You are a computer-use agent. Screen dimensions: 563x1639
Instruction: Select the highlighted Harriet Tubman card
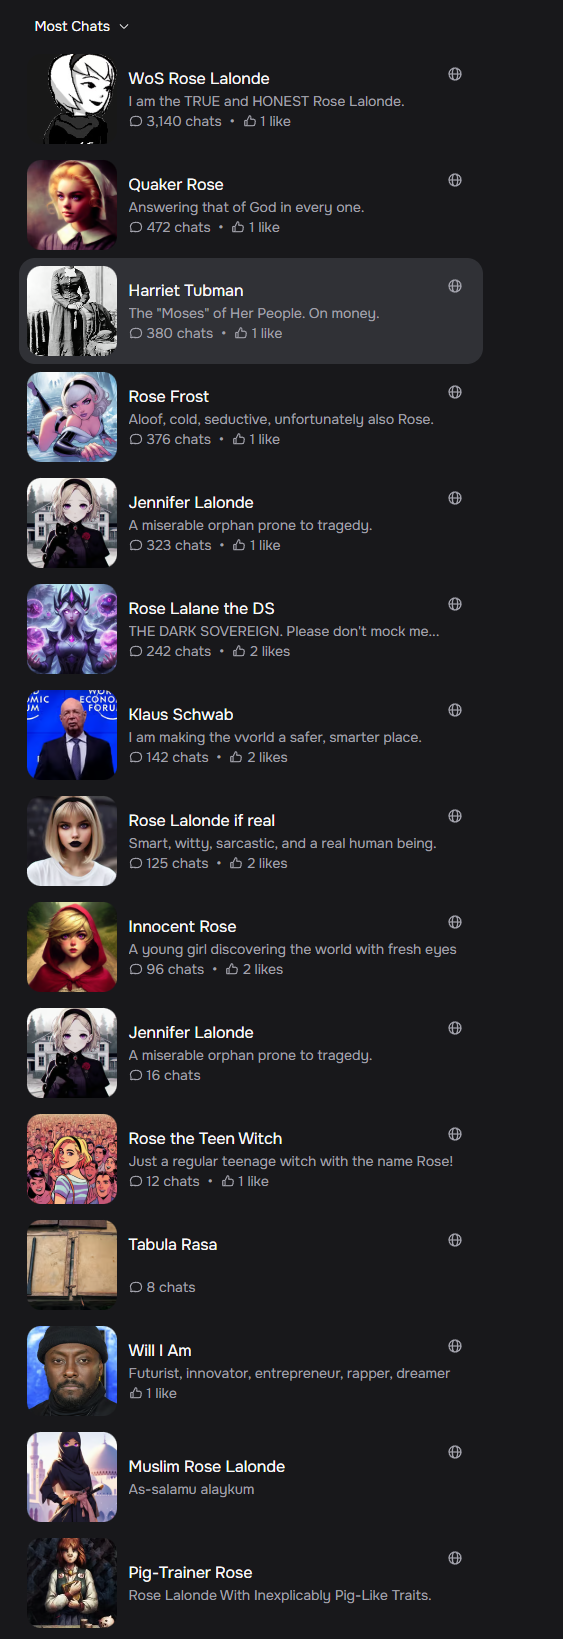251,311
